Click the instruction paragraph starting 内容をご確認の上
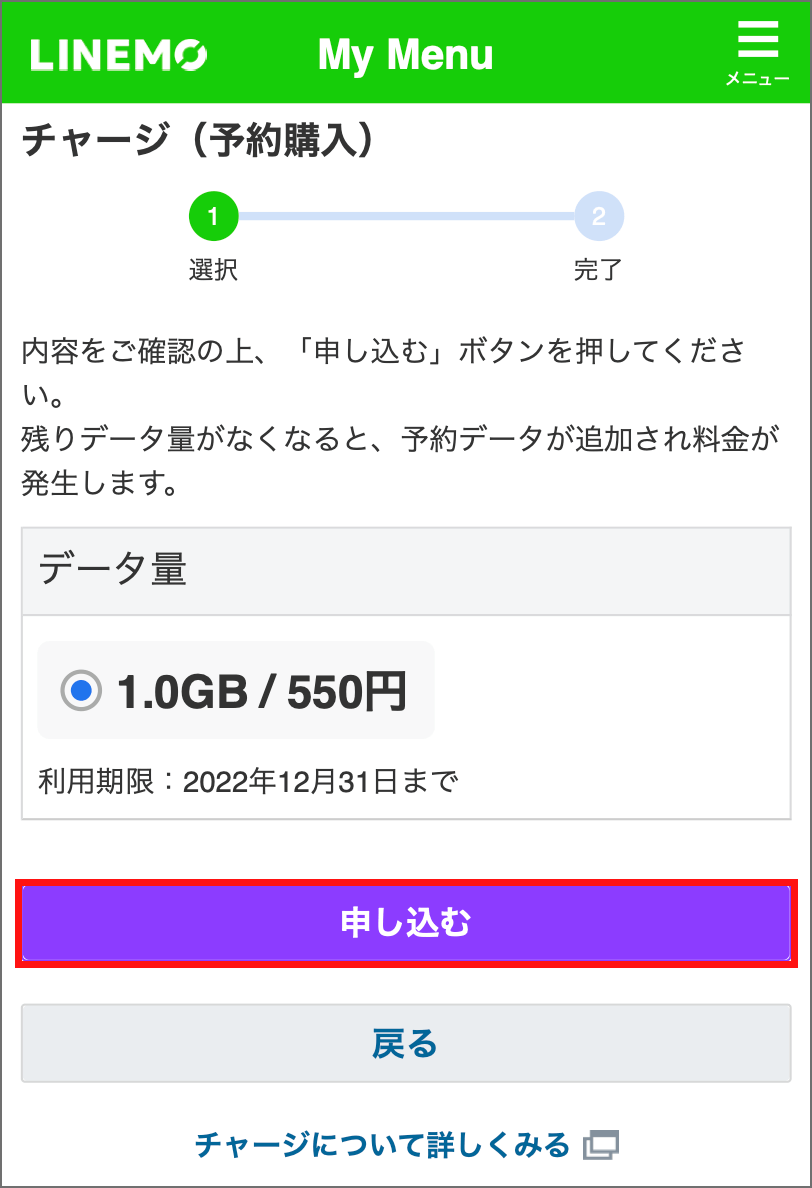 click(384, 372)
